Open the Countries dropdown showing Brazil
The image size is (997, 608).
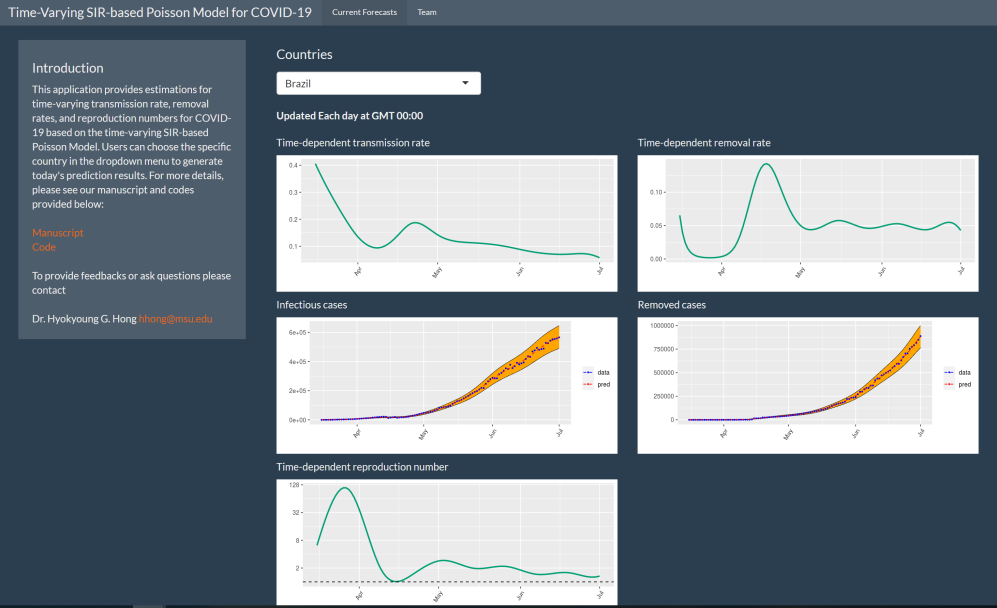(378, 83)
